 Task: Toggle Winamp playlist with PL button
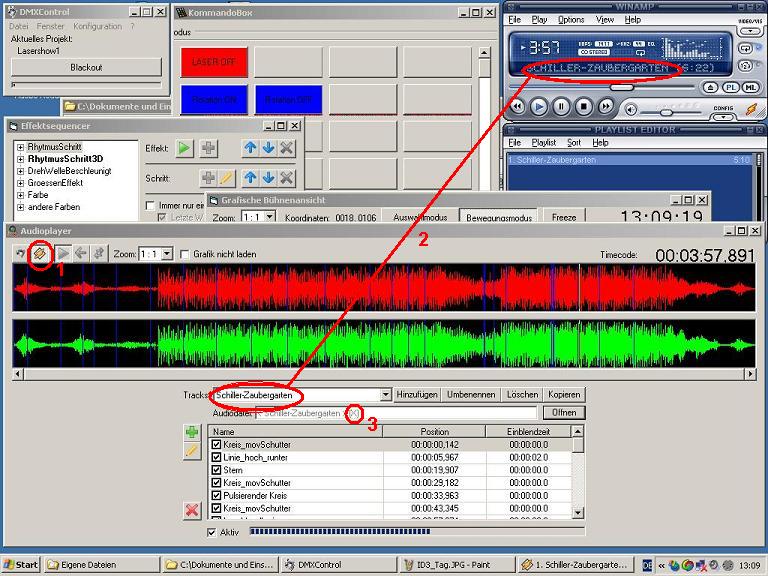(731, 88)
